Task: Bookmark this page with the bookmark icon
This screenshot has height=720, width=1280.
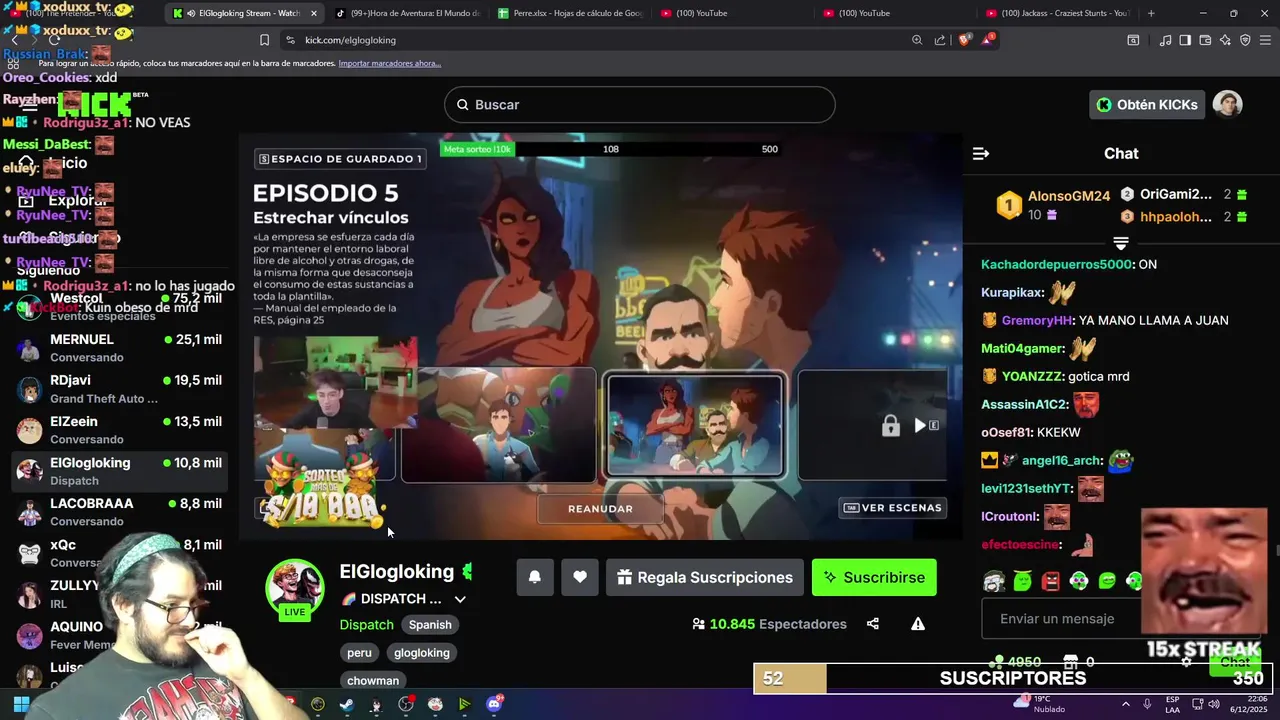Action: [x=264, y=40]
